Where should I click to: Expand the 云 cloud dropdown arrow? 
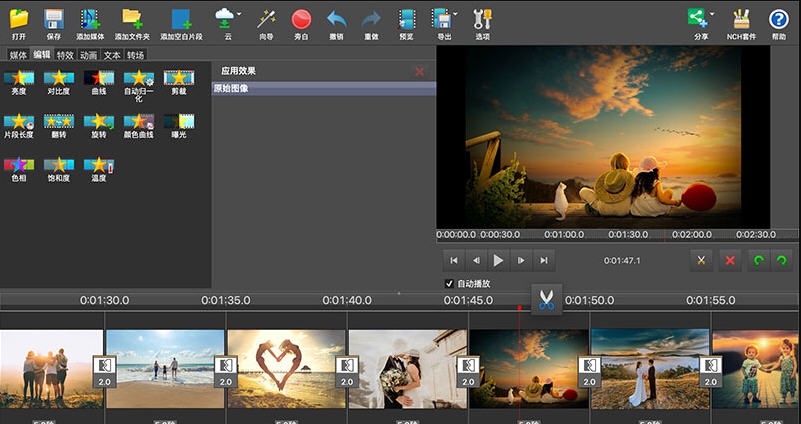[x=239, y=14]
